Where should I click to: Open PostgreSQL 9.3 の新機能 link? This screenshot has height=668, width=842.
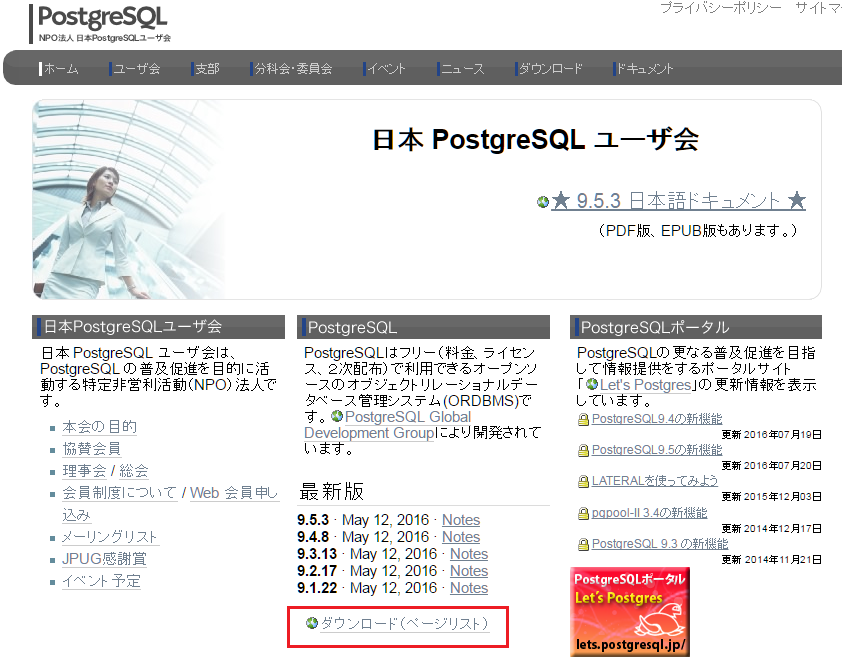pos(659,544)
